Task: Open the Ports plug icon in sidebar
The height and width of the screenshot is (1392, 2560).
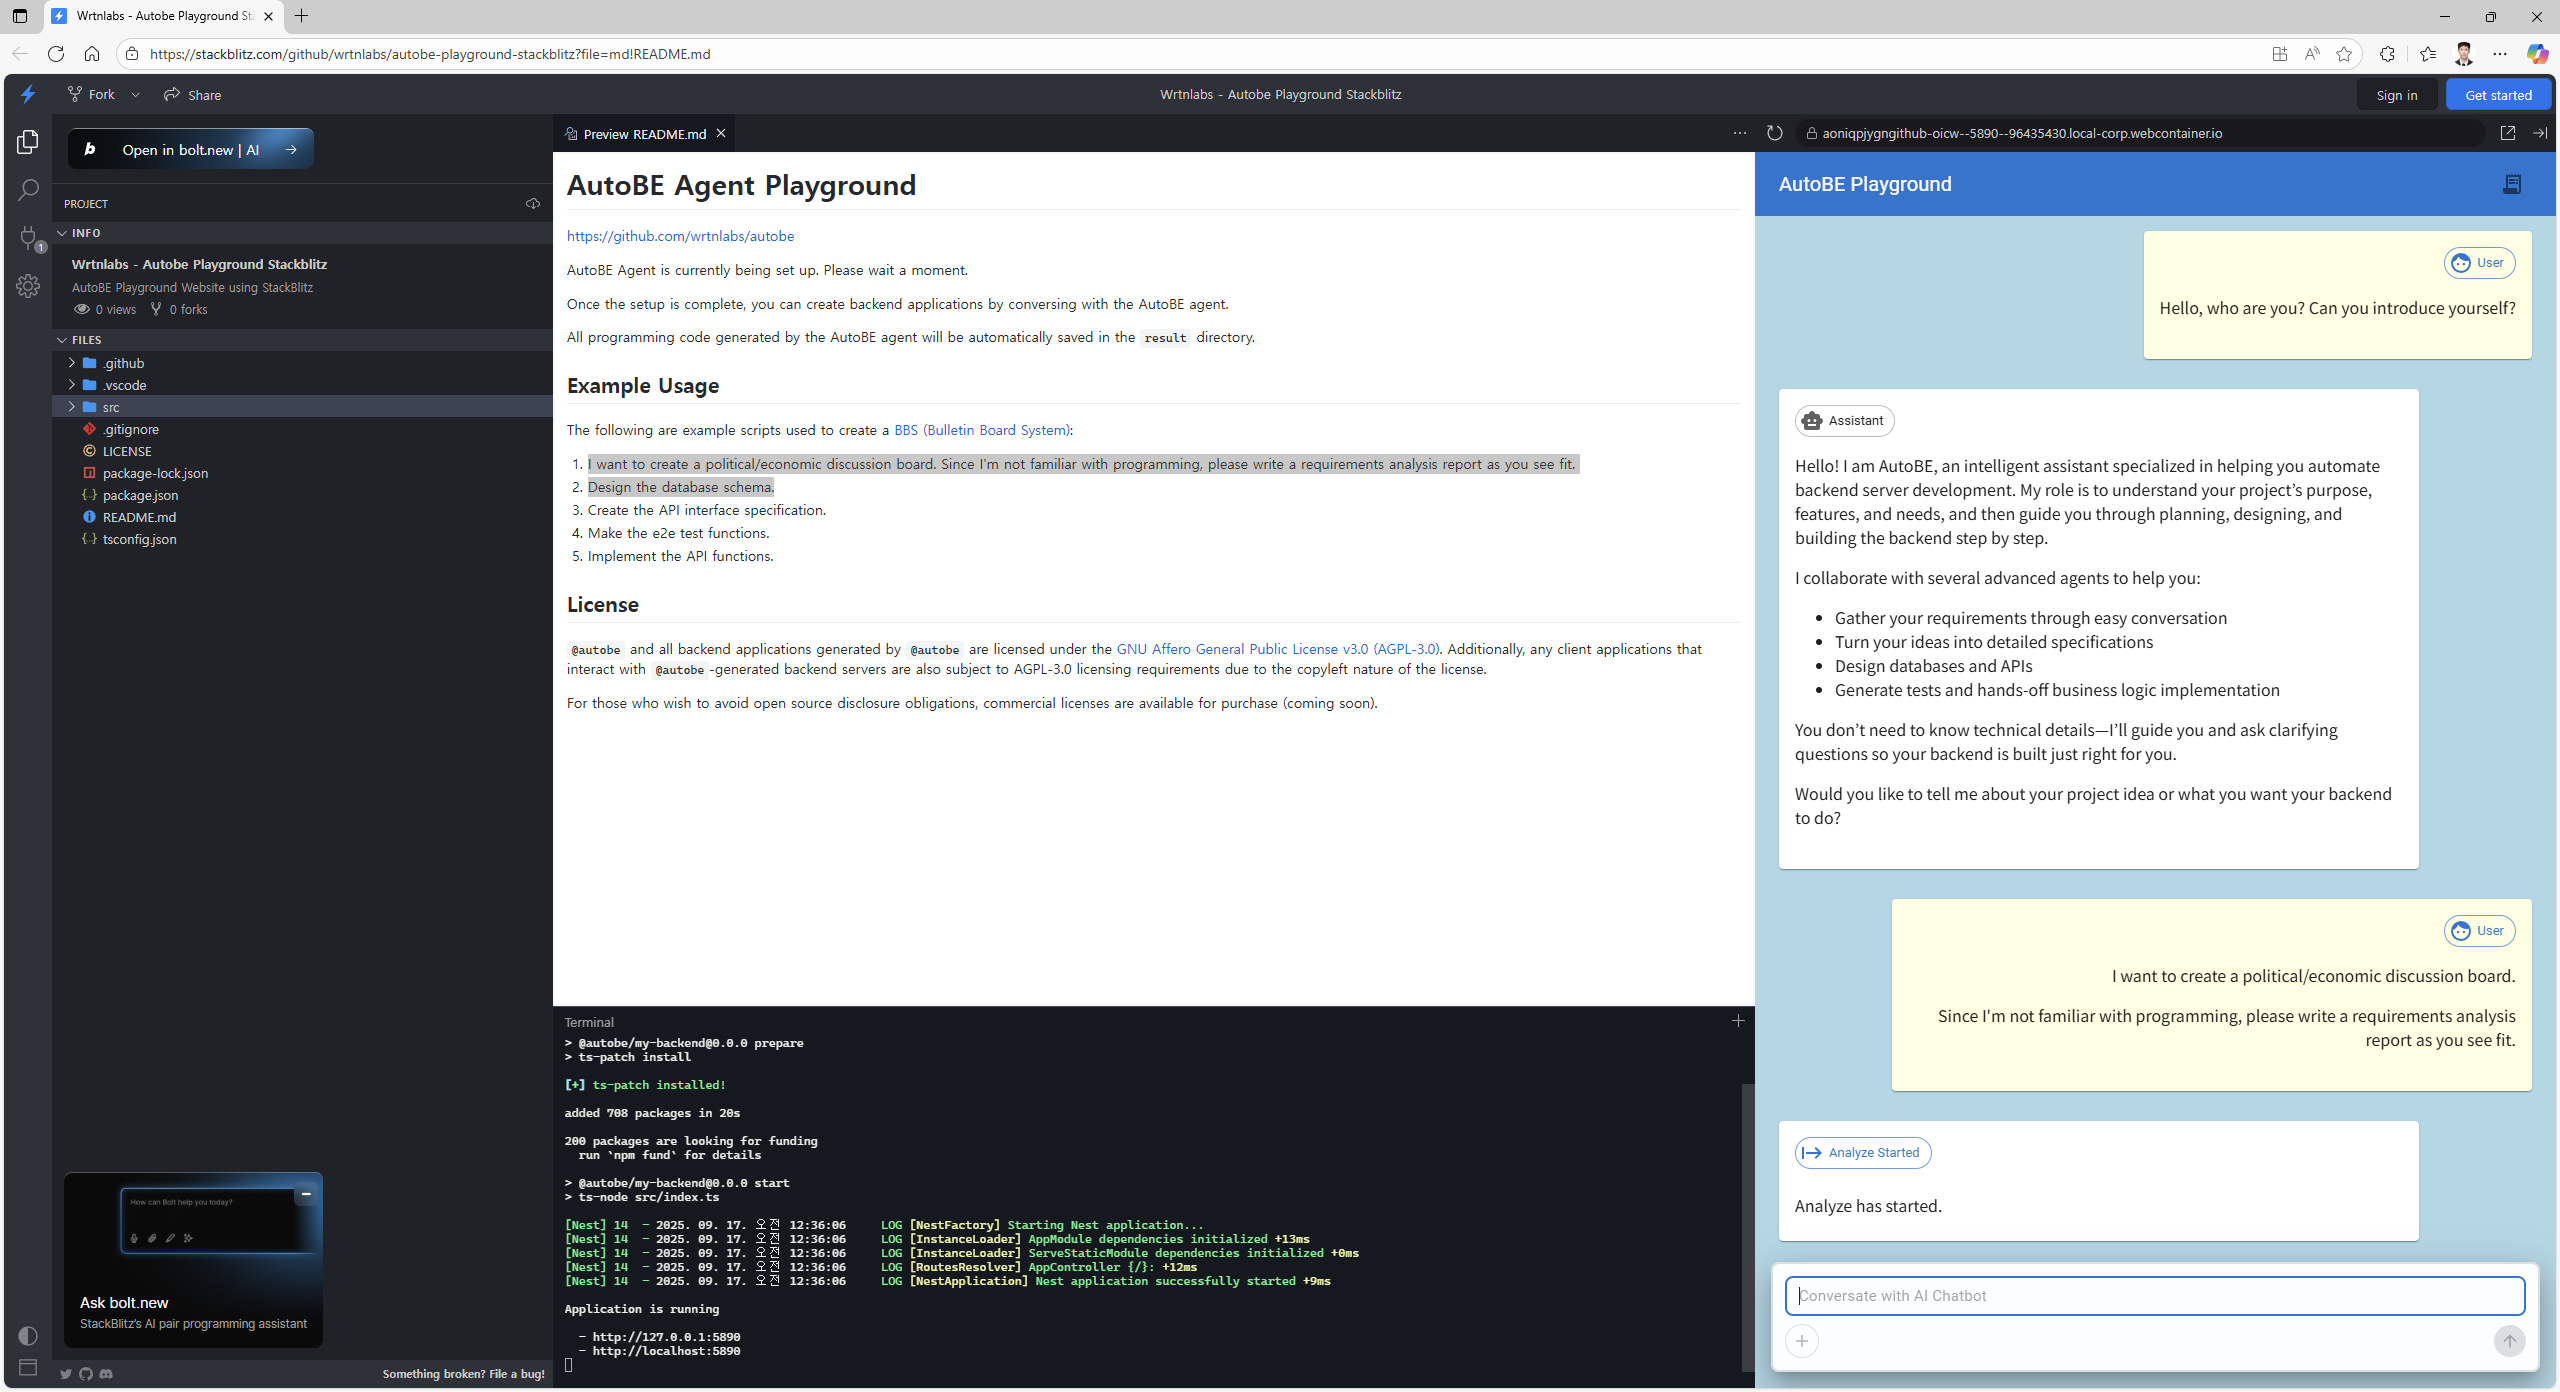Action: (28, 238)
